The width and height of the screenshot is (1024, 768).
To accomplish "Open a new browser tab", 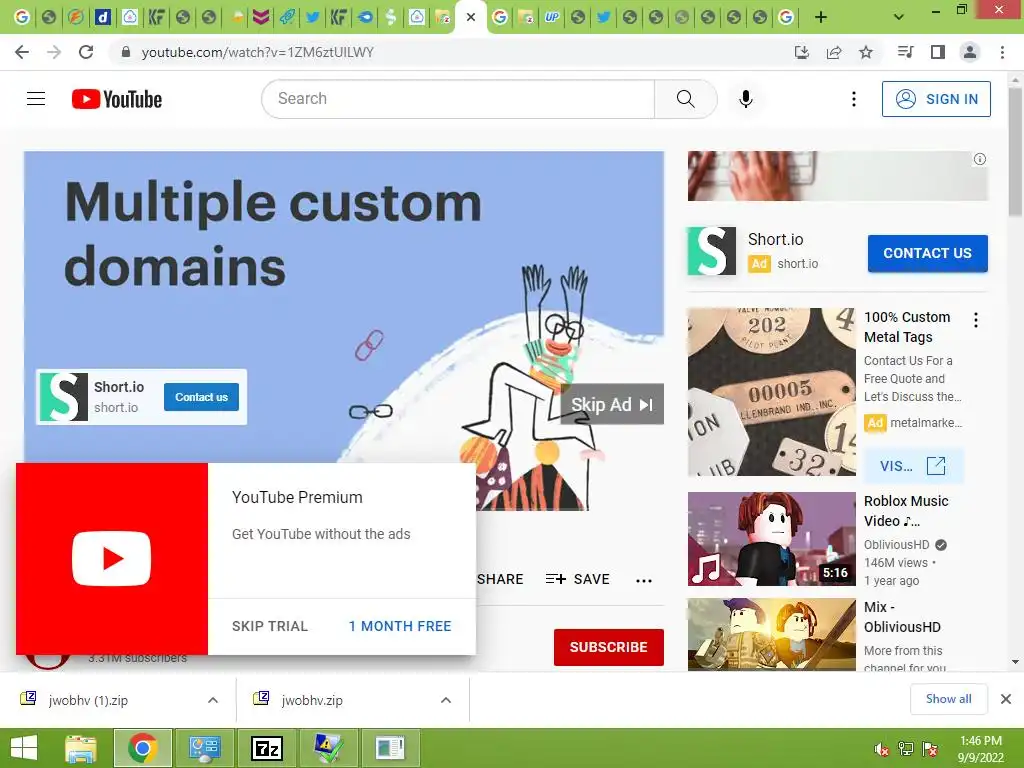I will click(x=821, y=17).
